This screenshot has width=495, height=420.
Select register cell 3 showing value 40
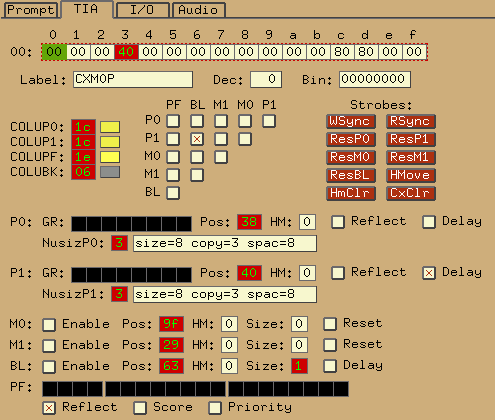(x=126, y=52)
